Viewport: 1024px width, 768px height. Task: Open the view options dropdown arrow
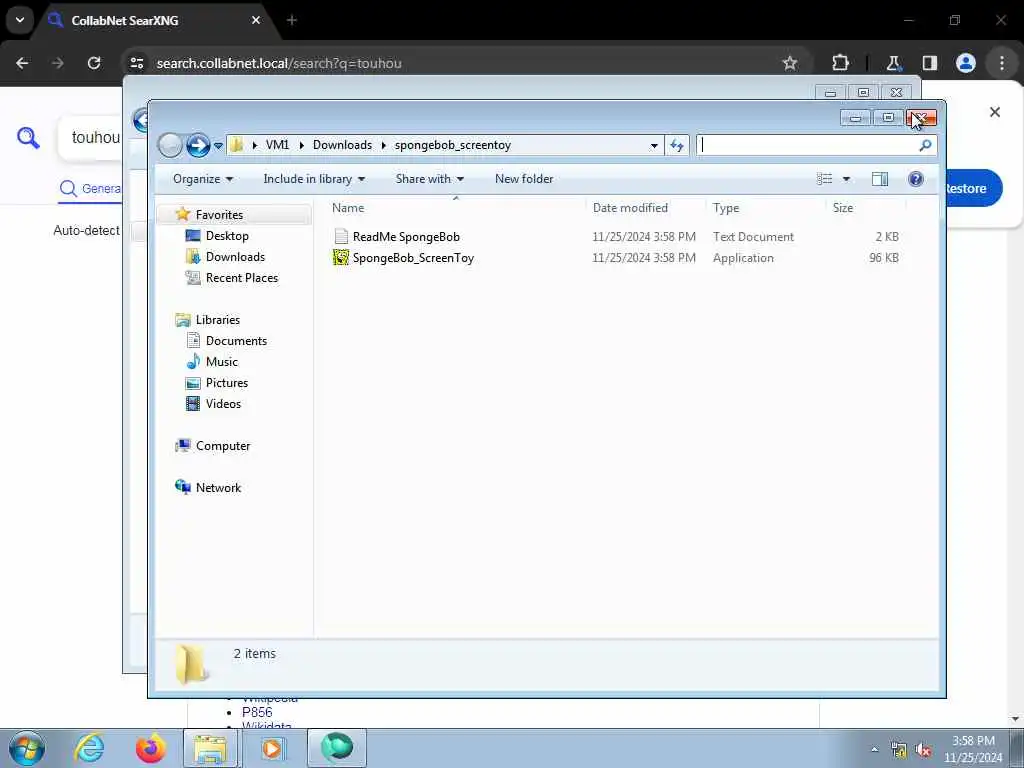point(846,179)
